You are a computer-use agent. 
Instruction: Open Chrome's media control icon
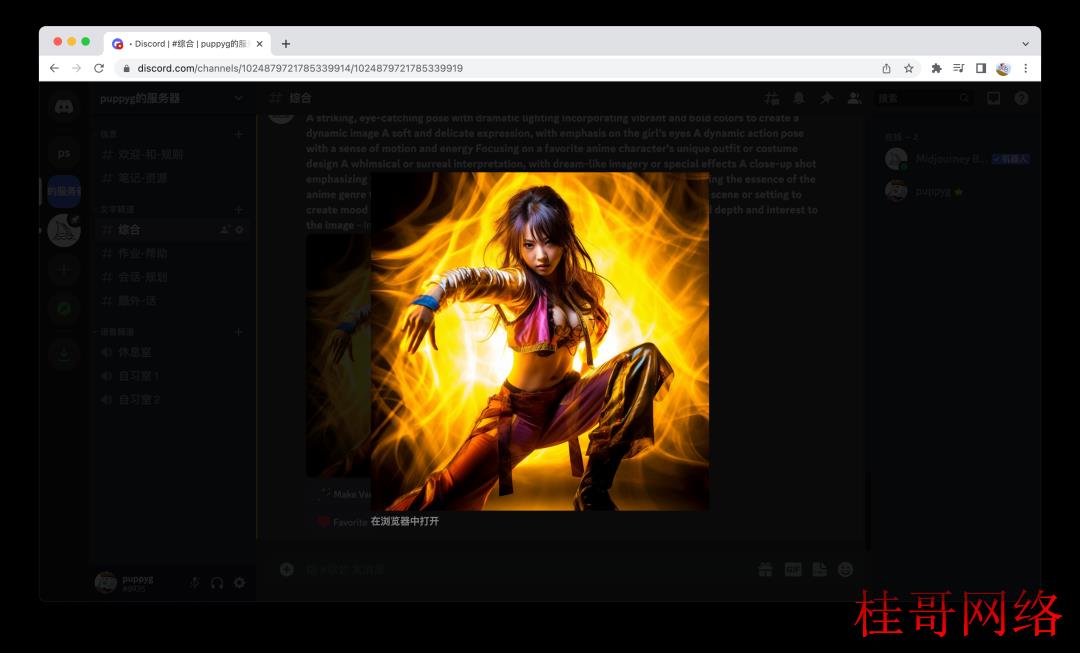pyautogui.click(x=958, y=68)
